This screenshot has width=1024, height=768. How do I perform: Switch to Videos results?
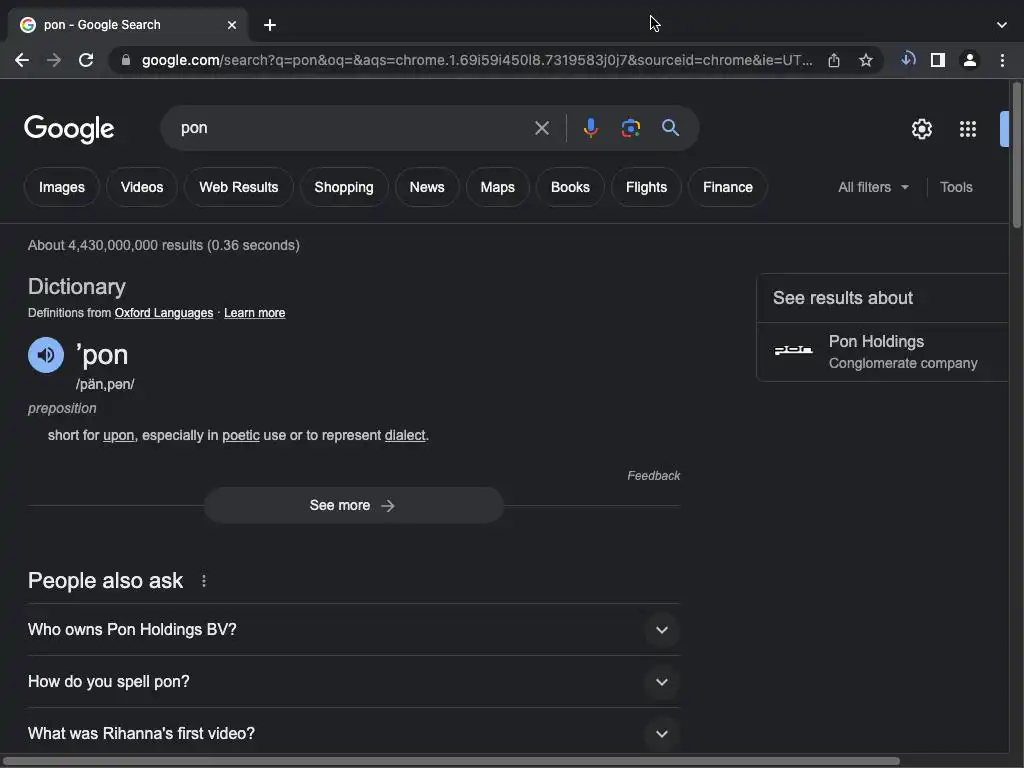[142, 187]
